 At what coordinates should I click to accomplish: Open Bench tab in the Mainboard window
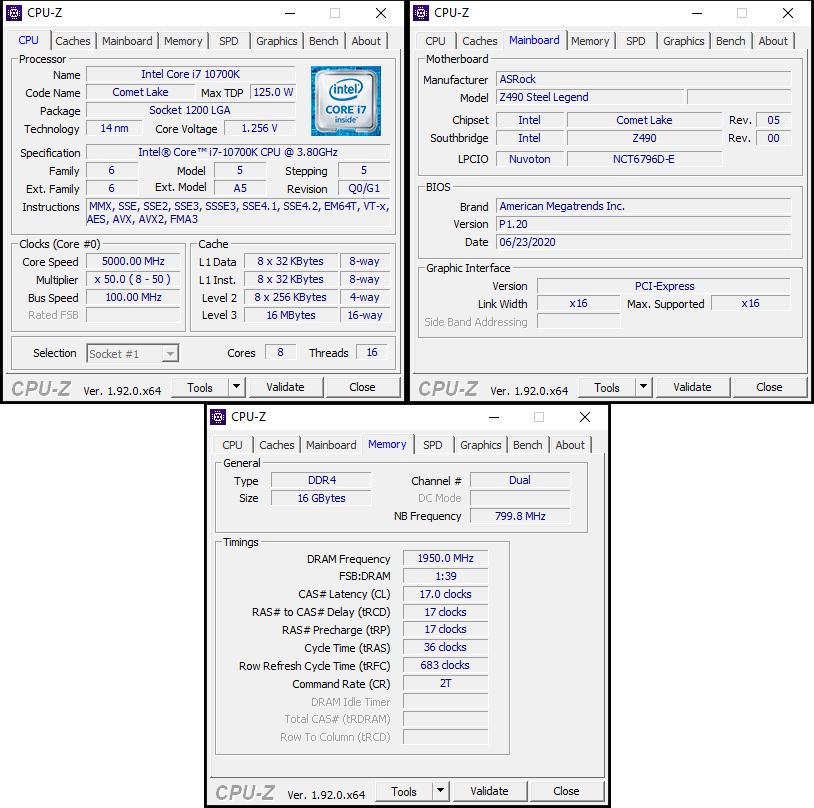(730, 41)
